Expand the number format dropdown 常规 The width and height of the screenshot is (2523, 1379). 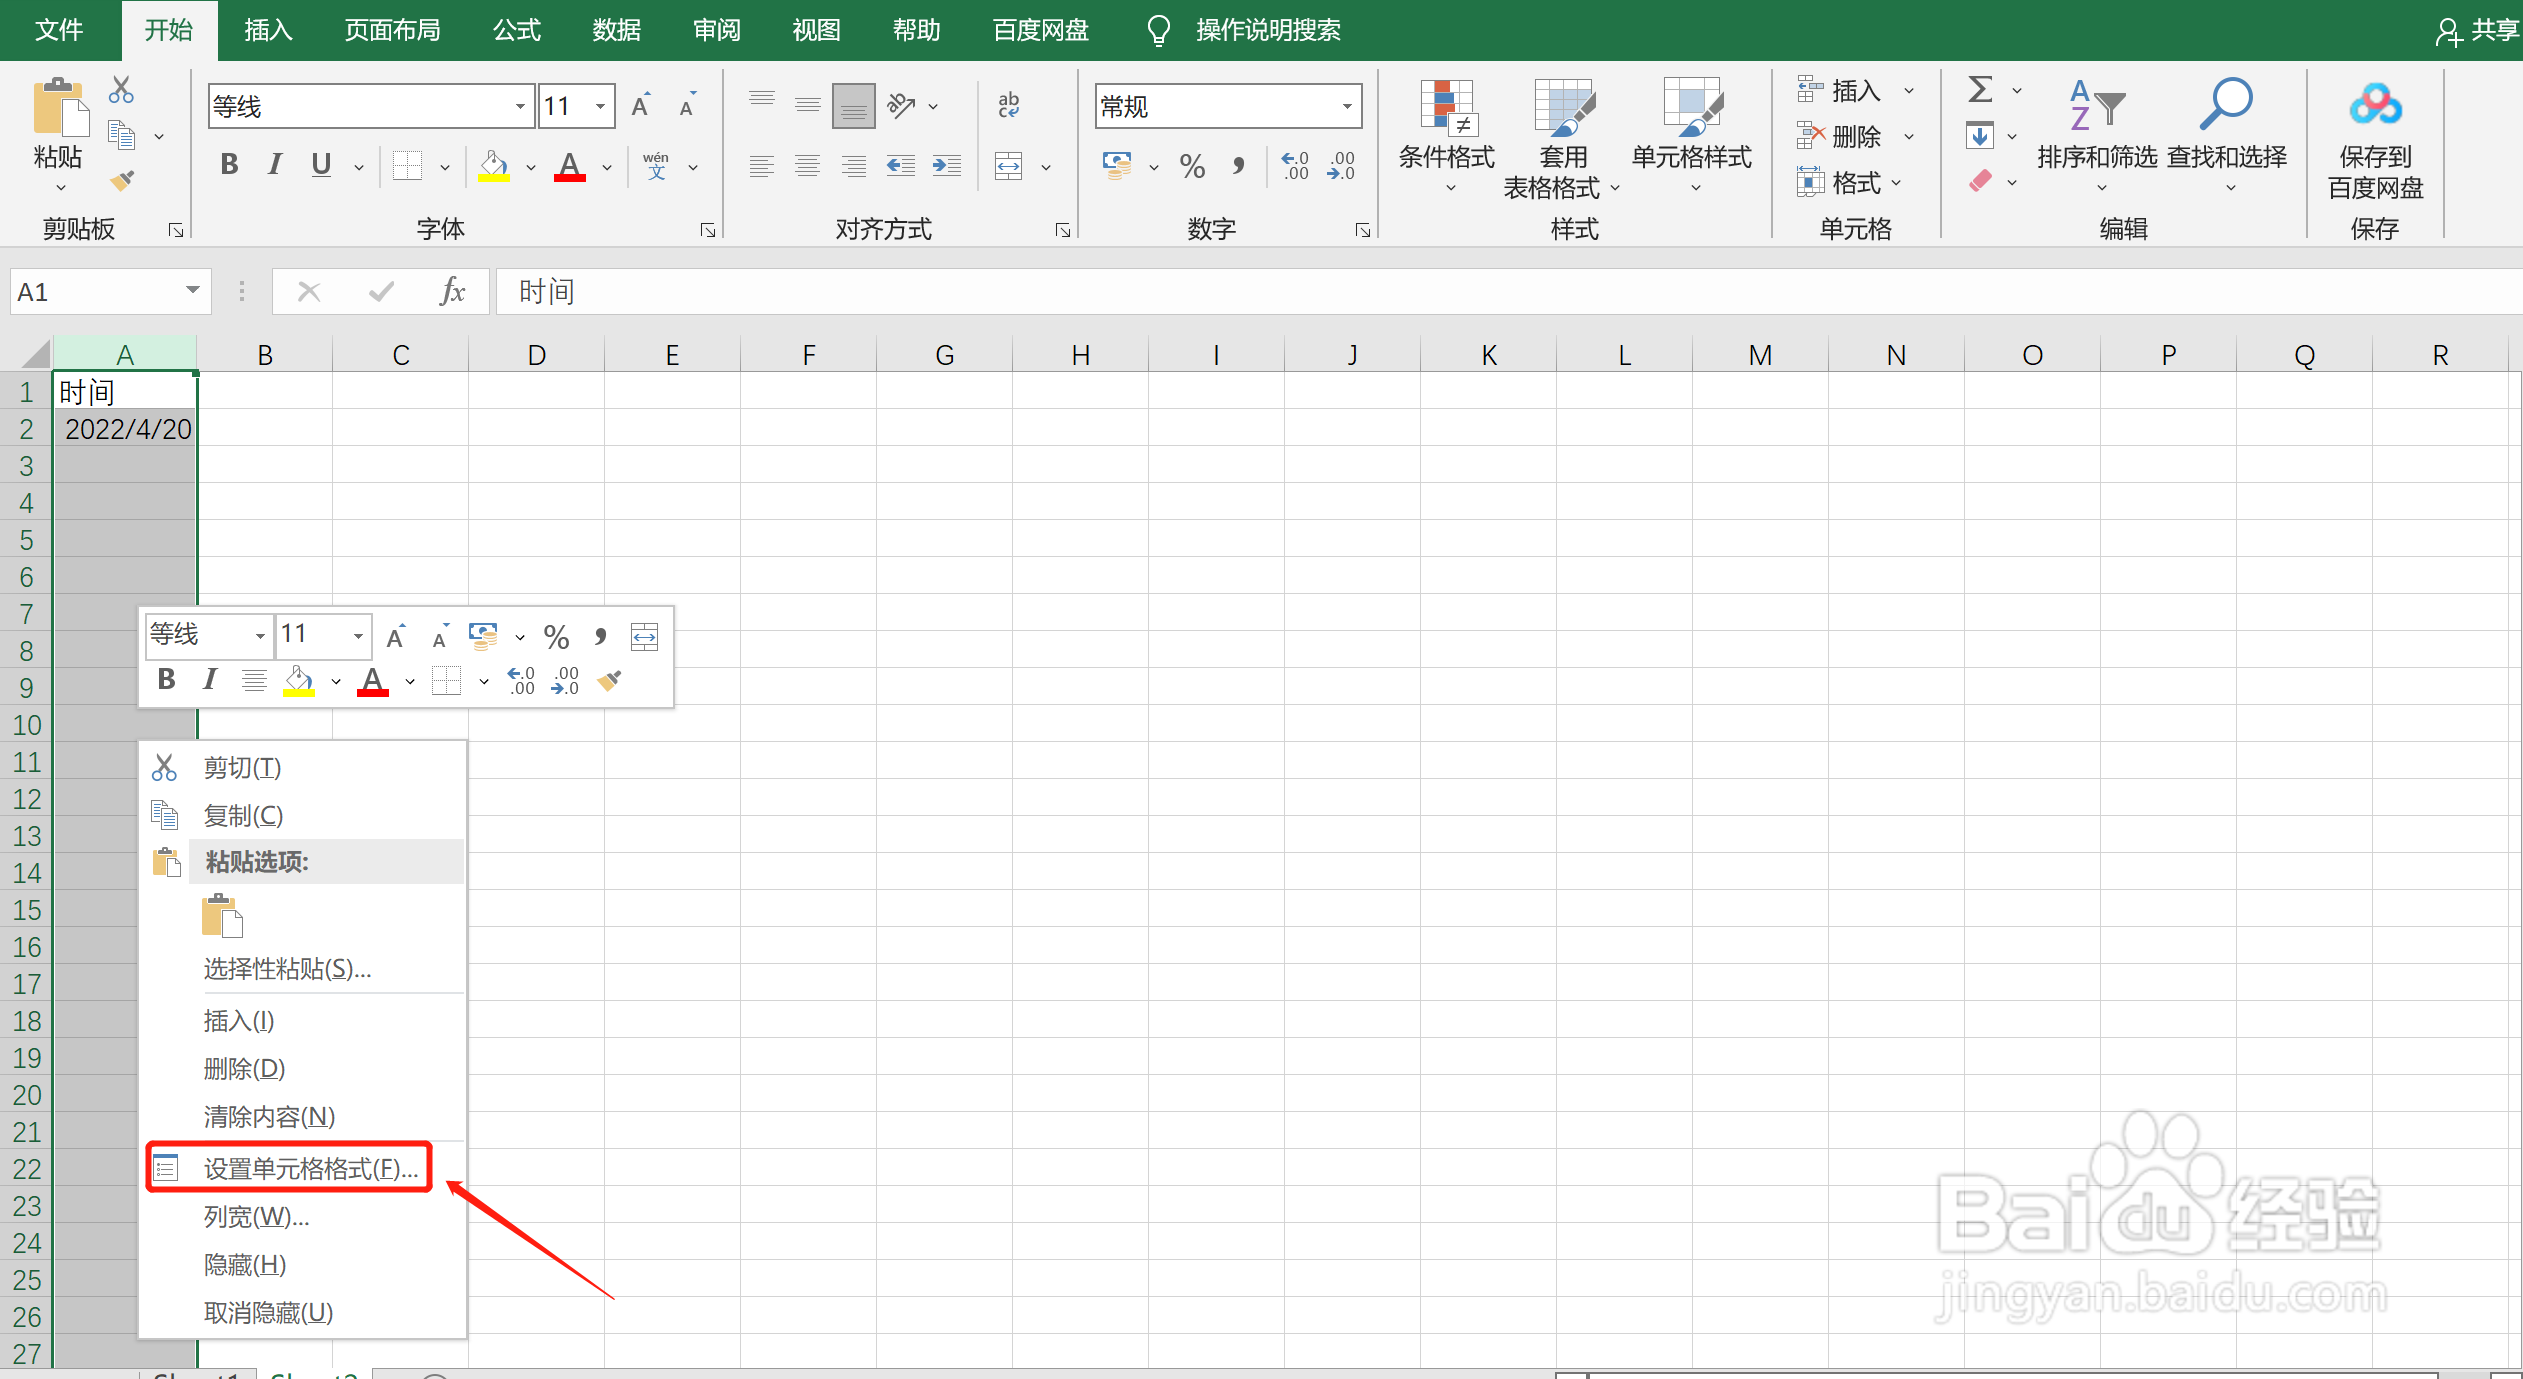coord(1347,107)
